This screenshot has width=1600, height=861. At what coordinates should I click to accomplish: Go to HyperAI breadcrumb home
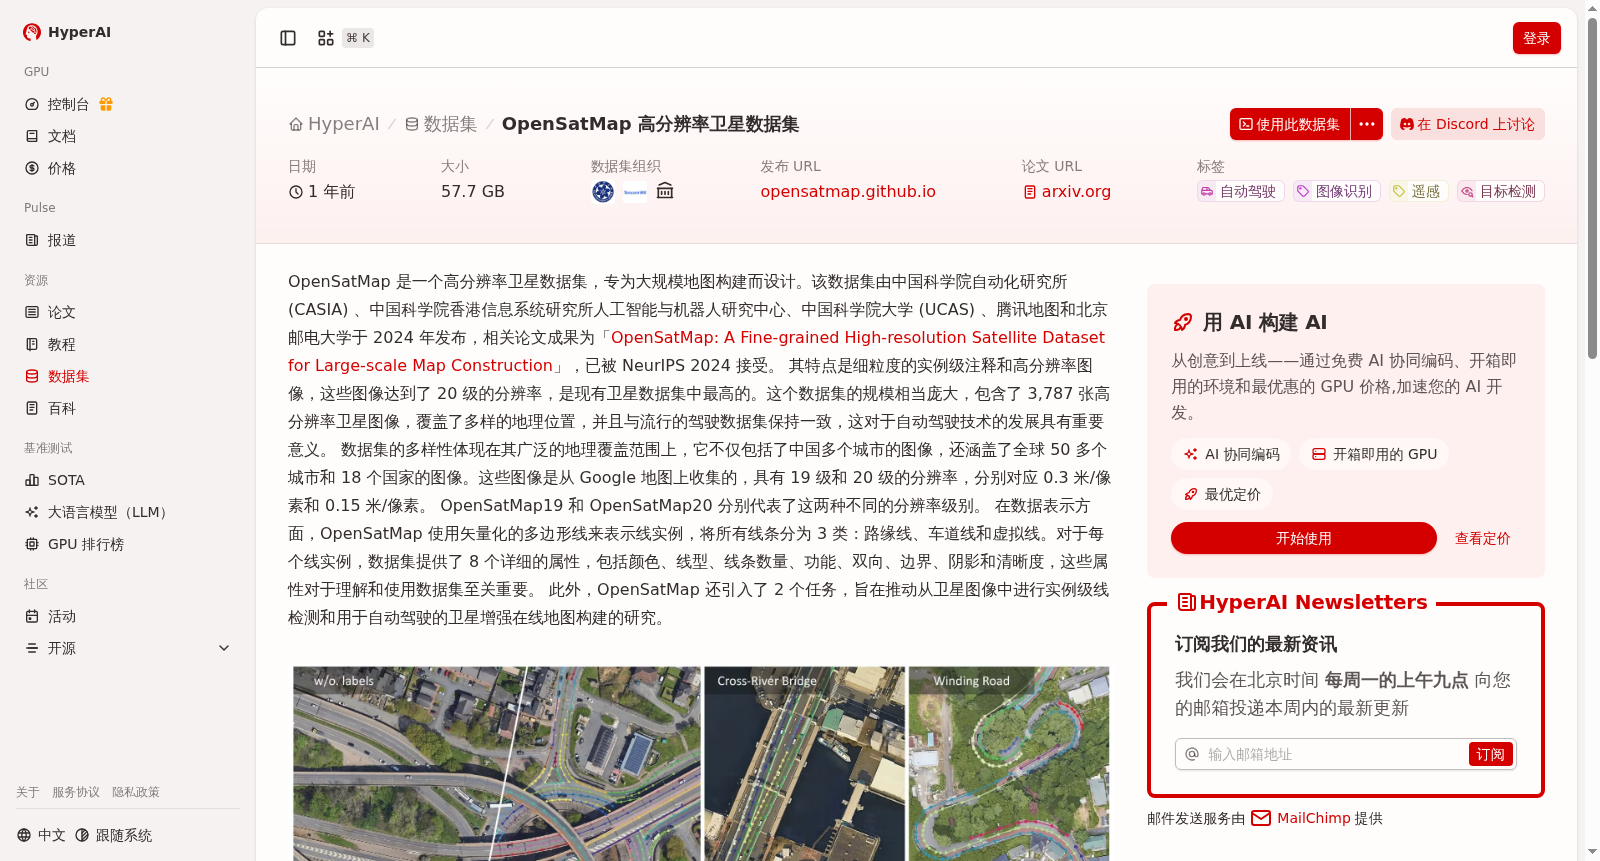334,124
